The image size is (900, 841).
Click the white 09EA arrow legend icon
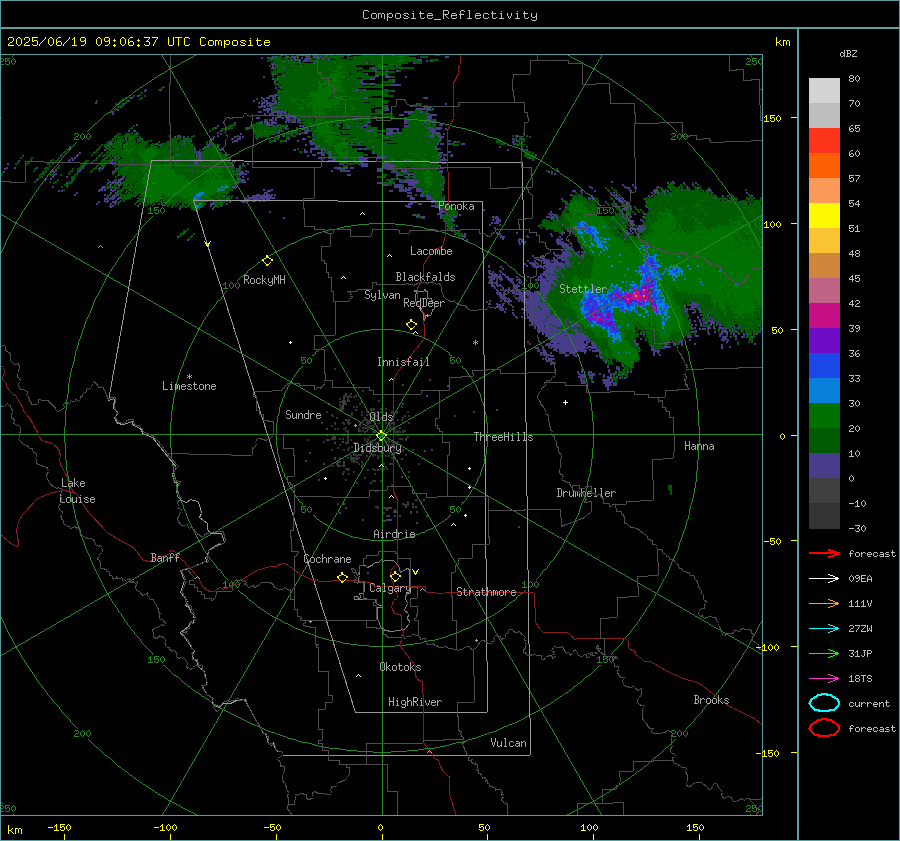[824, 578]
